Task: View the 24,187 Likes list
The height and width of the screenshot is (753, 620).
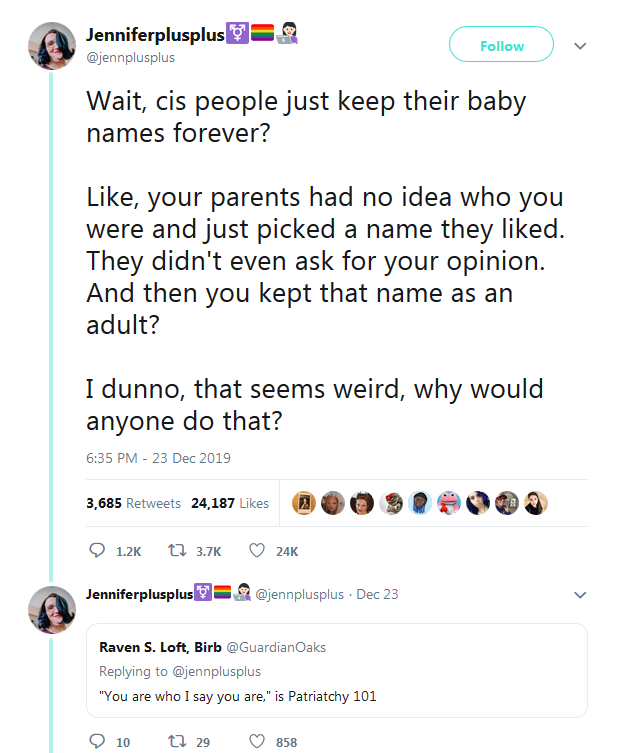Action: coord(230,503)
